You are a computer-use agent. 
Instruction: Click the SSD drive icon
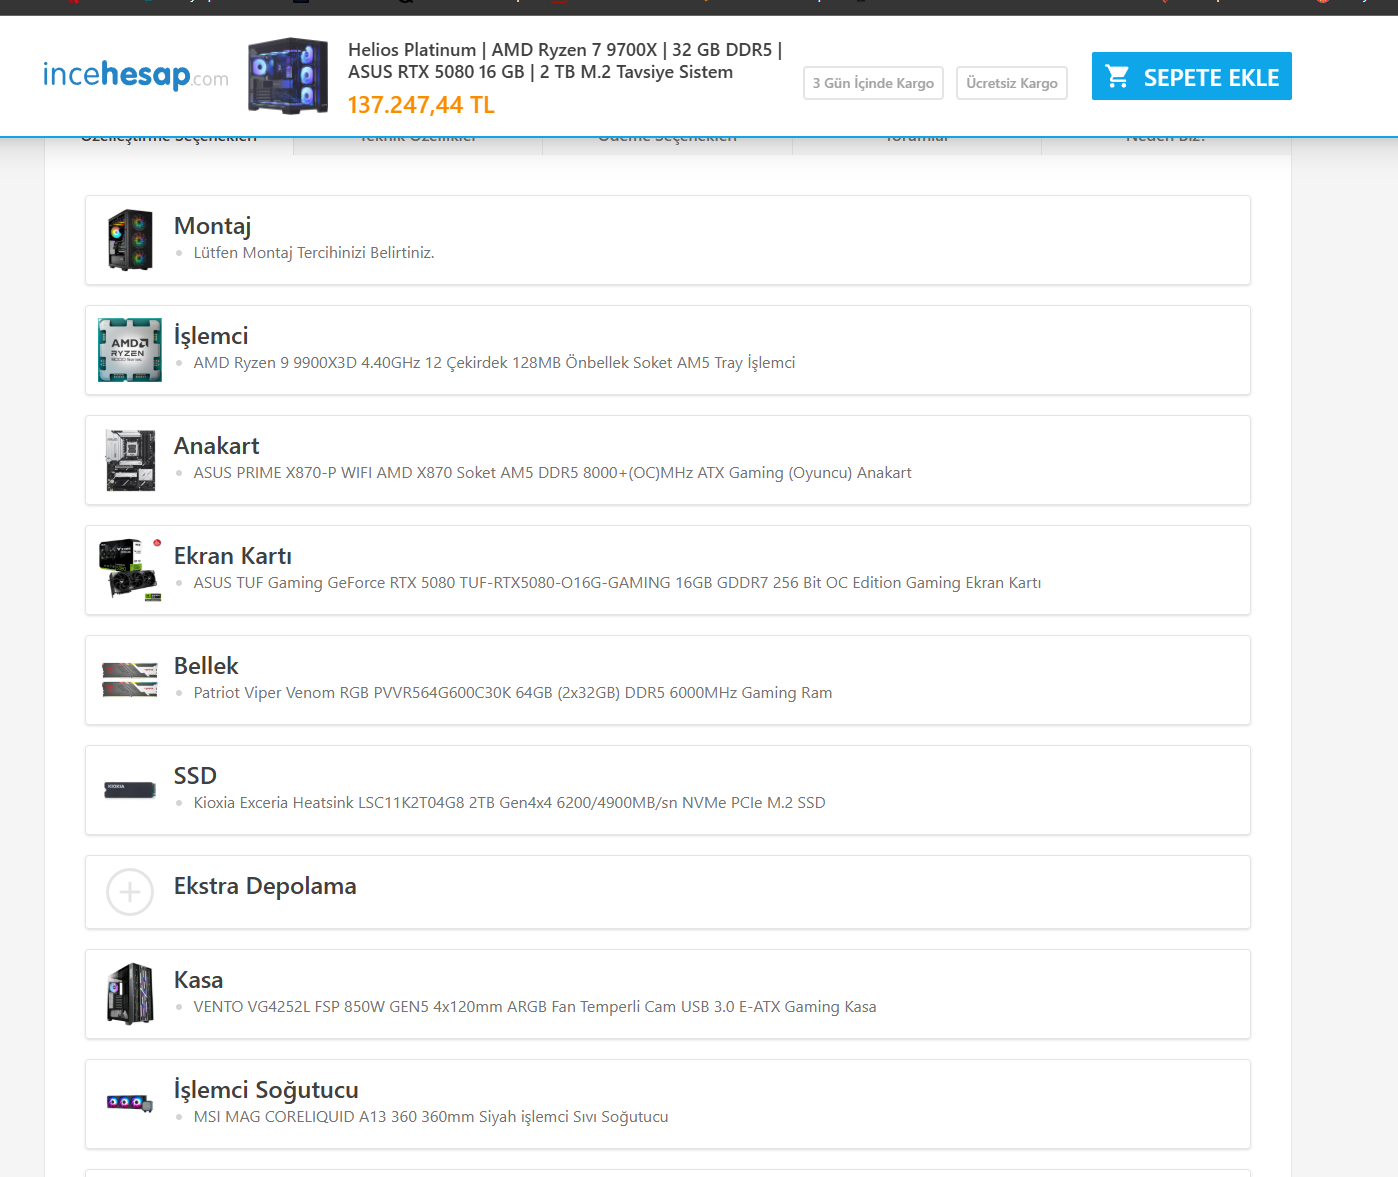(130, 790)
